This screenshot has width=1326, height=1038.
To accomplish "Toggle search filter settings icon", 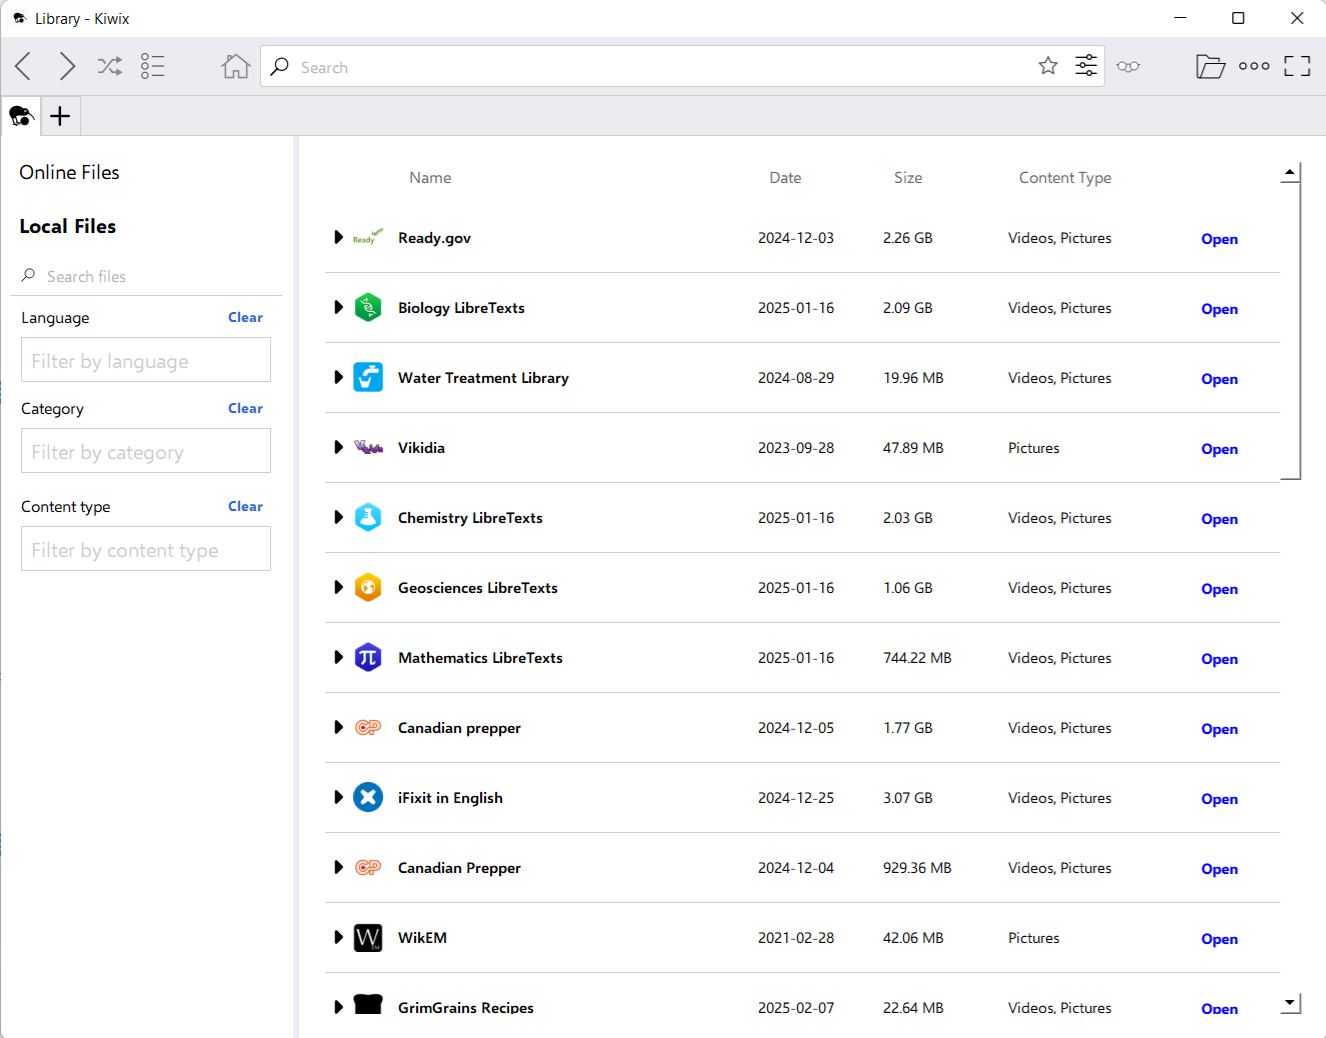I will pyautogui.click(x=1085, y=66).
